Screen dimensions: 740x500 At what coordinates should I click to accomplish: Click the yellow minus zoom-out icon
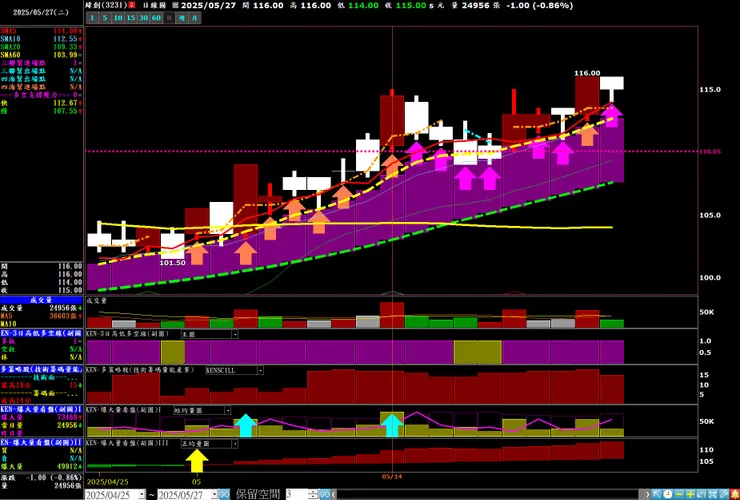[x=679, y=494]
